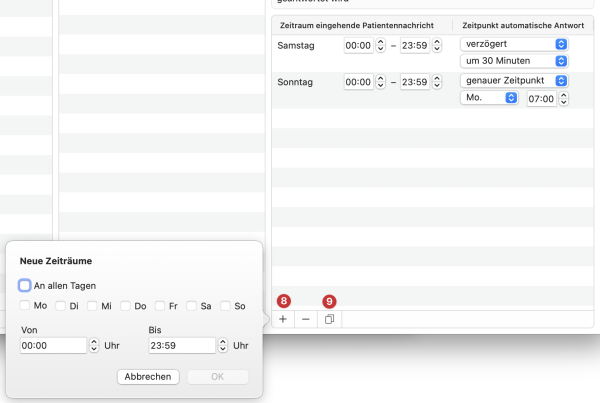This screenshot has width=600, height=403.
Task: Click the Abbrechen button
Action: click(148, 377)
